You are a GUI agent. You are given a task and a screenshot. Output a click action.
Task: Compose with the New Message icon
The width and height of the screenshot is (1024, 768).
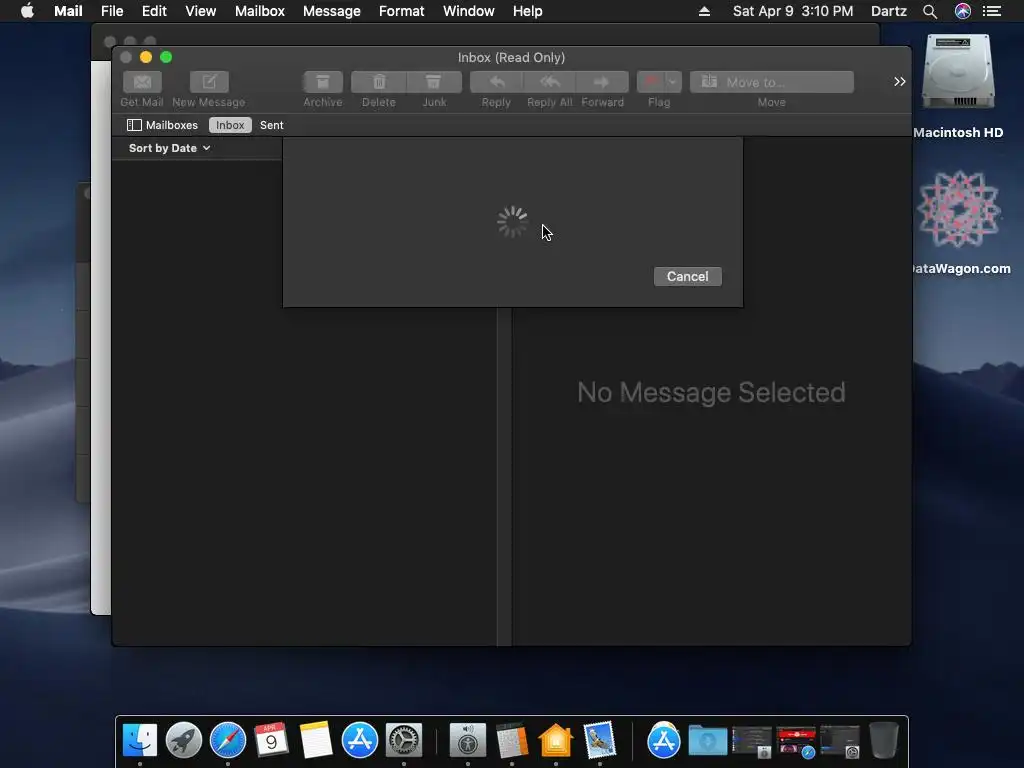(209, 82)
